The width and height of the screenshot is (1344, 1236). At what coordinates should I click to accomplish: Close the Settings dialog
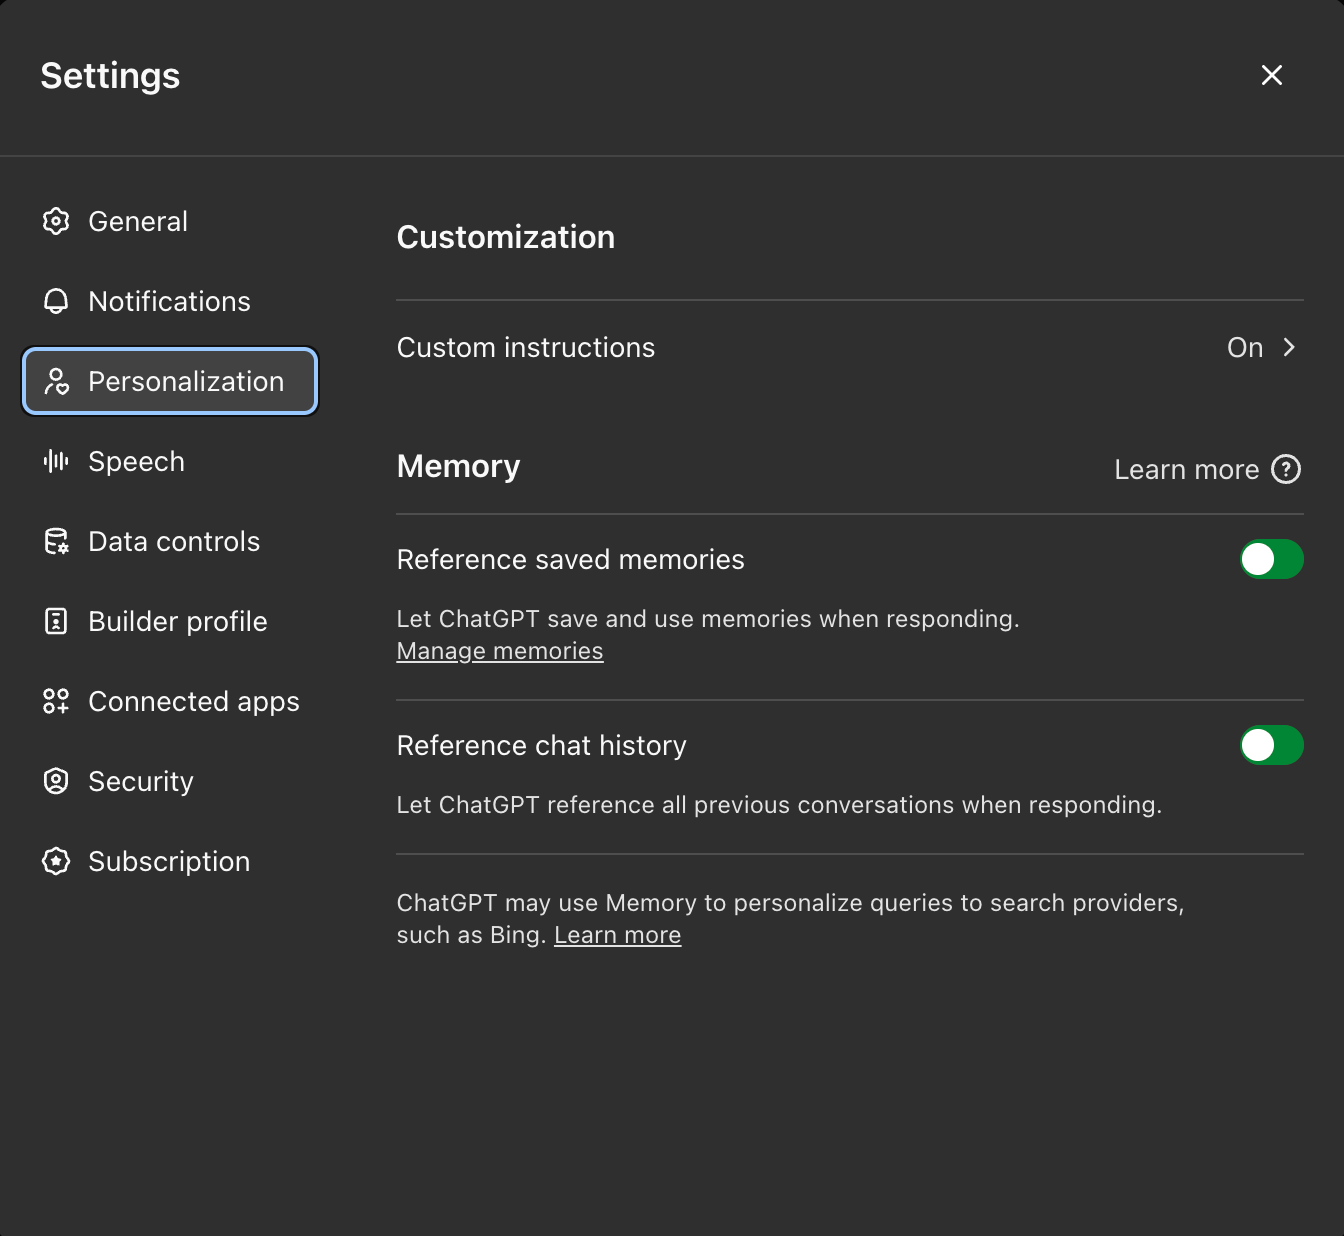1271,75
